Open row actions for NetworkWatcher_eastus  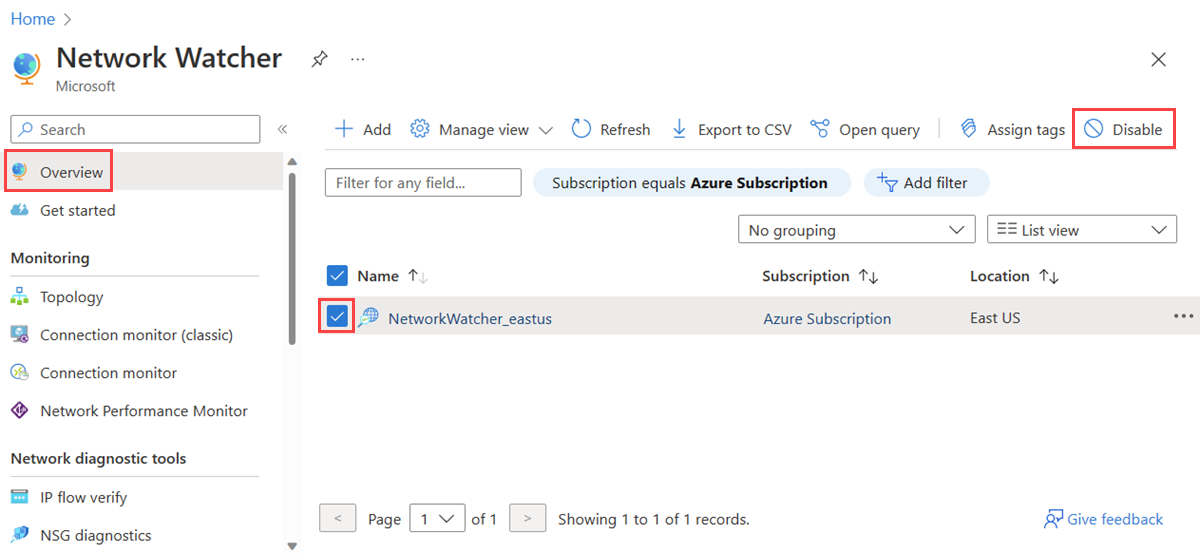click(1184, 316)
